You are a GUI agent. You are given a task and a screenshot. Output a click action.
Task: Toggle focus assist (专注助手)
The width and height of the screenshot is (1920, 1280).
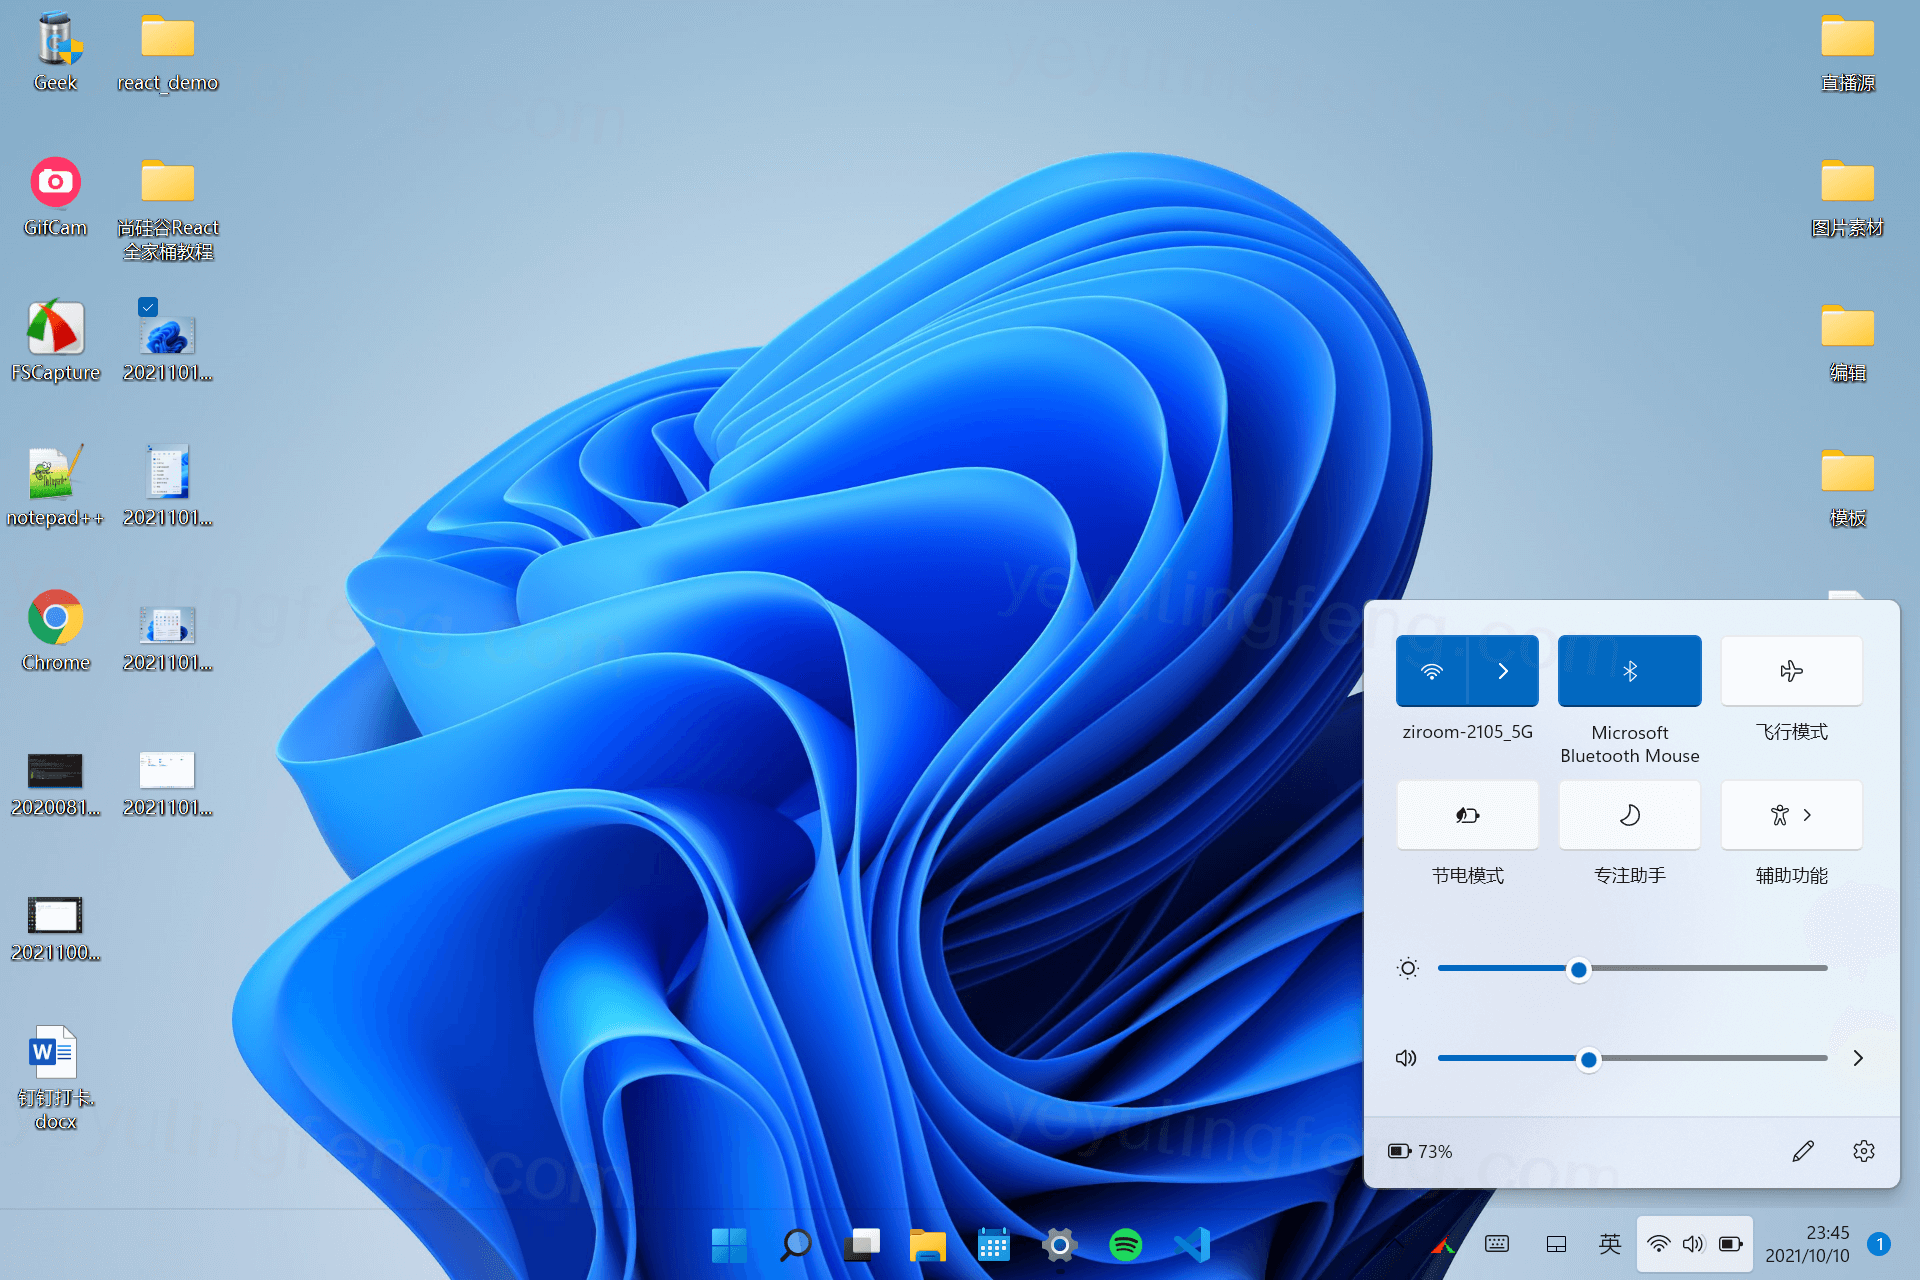(1629, 815)
